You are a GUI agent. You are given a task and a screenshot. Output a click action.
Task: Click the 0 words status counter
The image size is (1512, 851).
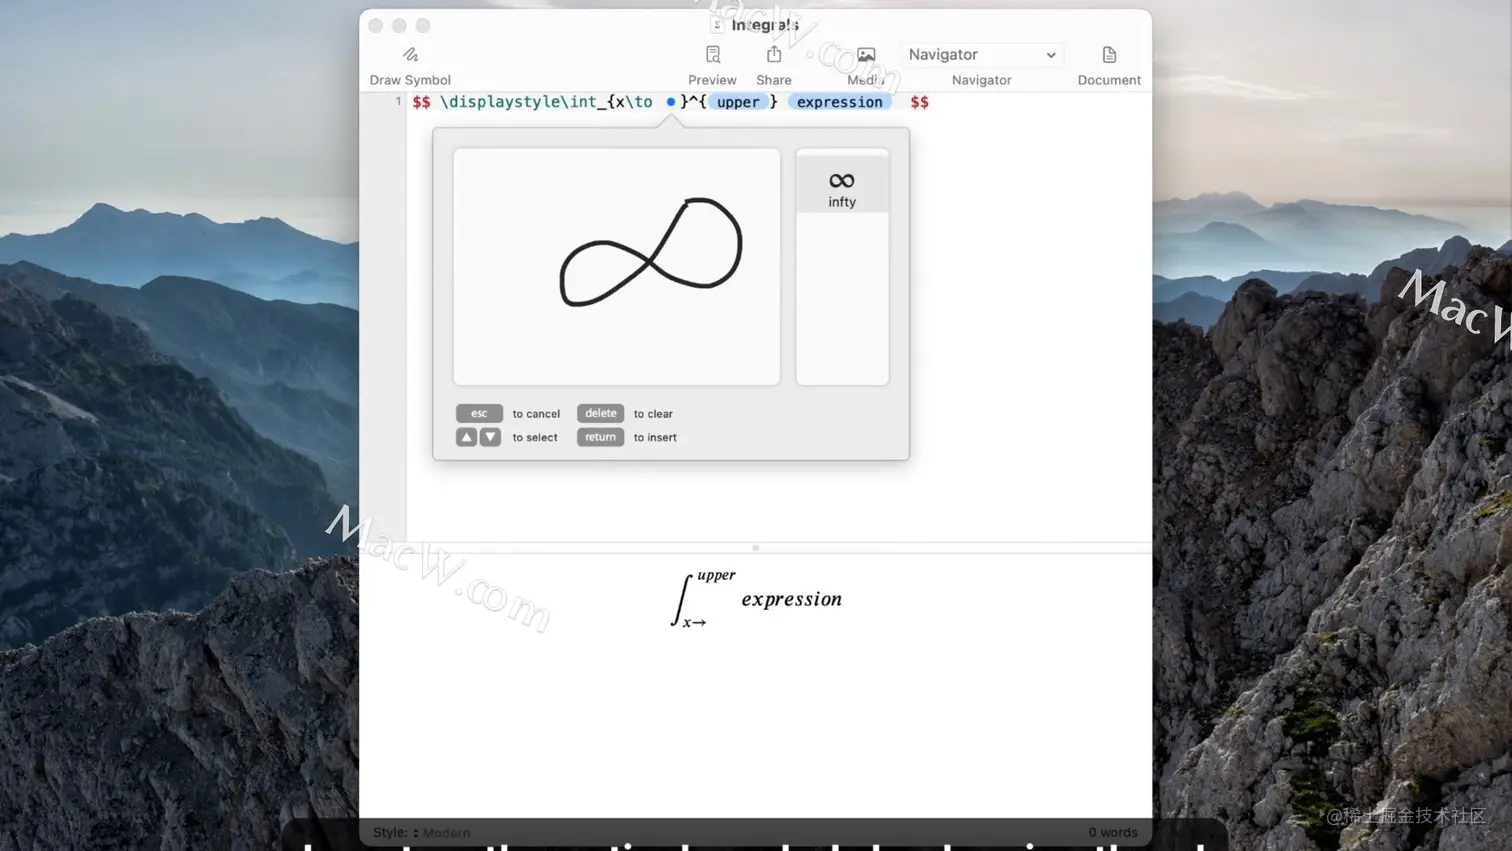[x=1112, y=832]
